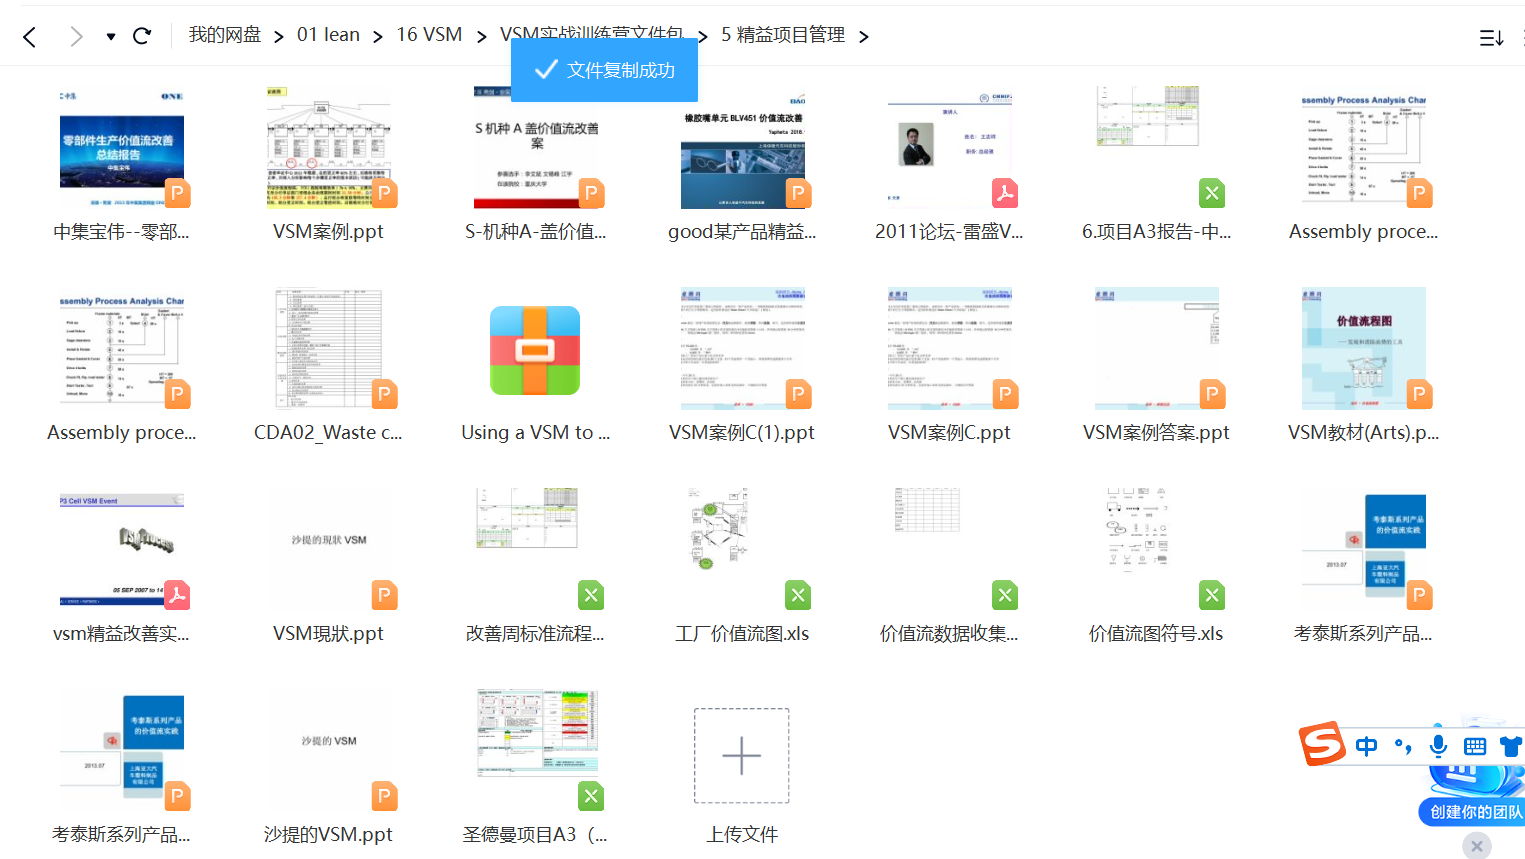1525x859 pixels.
Task: Expand the arrow after 5 精益项目管理
Action: (x=863, y=37)
